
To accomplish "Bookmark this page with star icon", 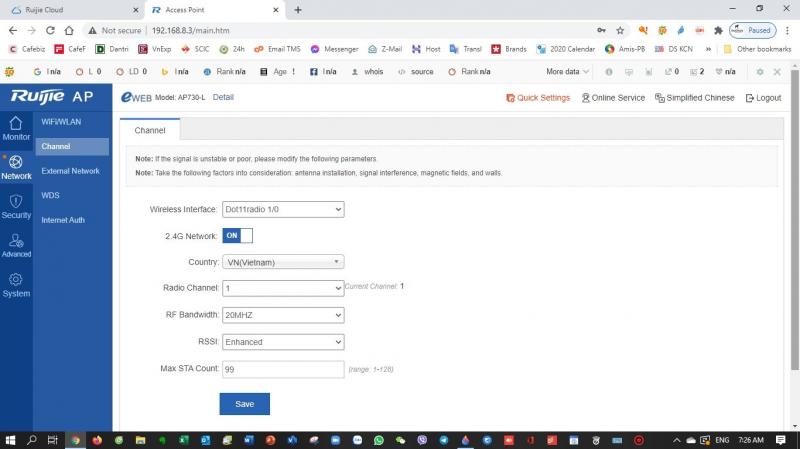I will coord(620,31).
